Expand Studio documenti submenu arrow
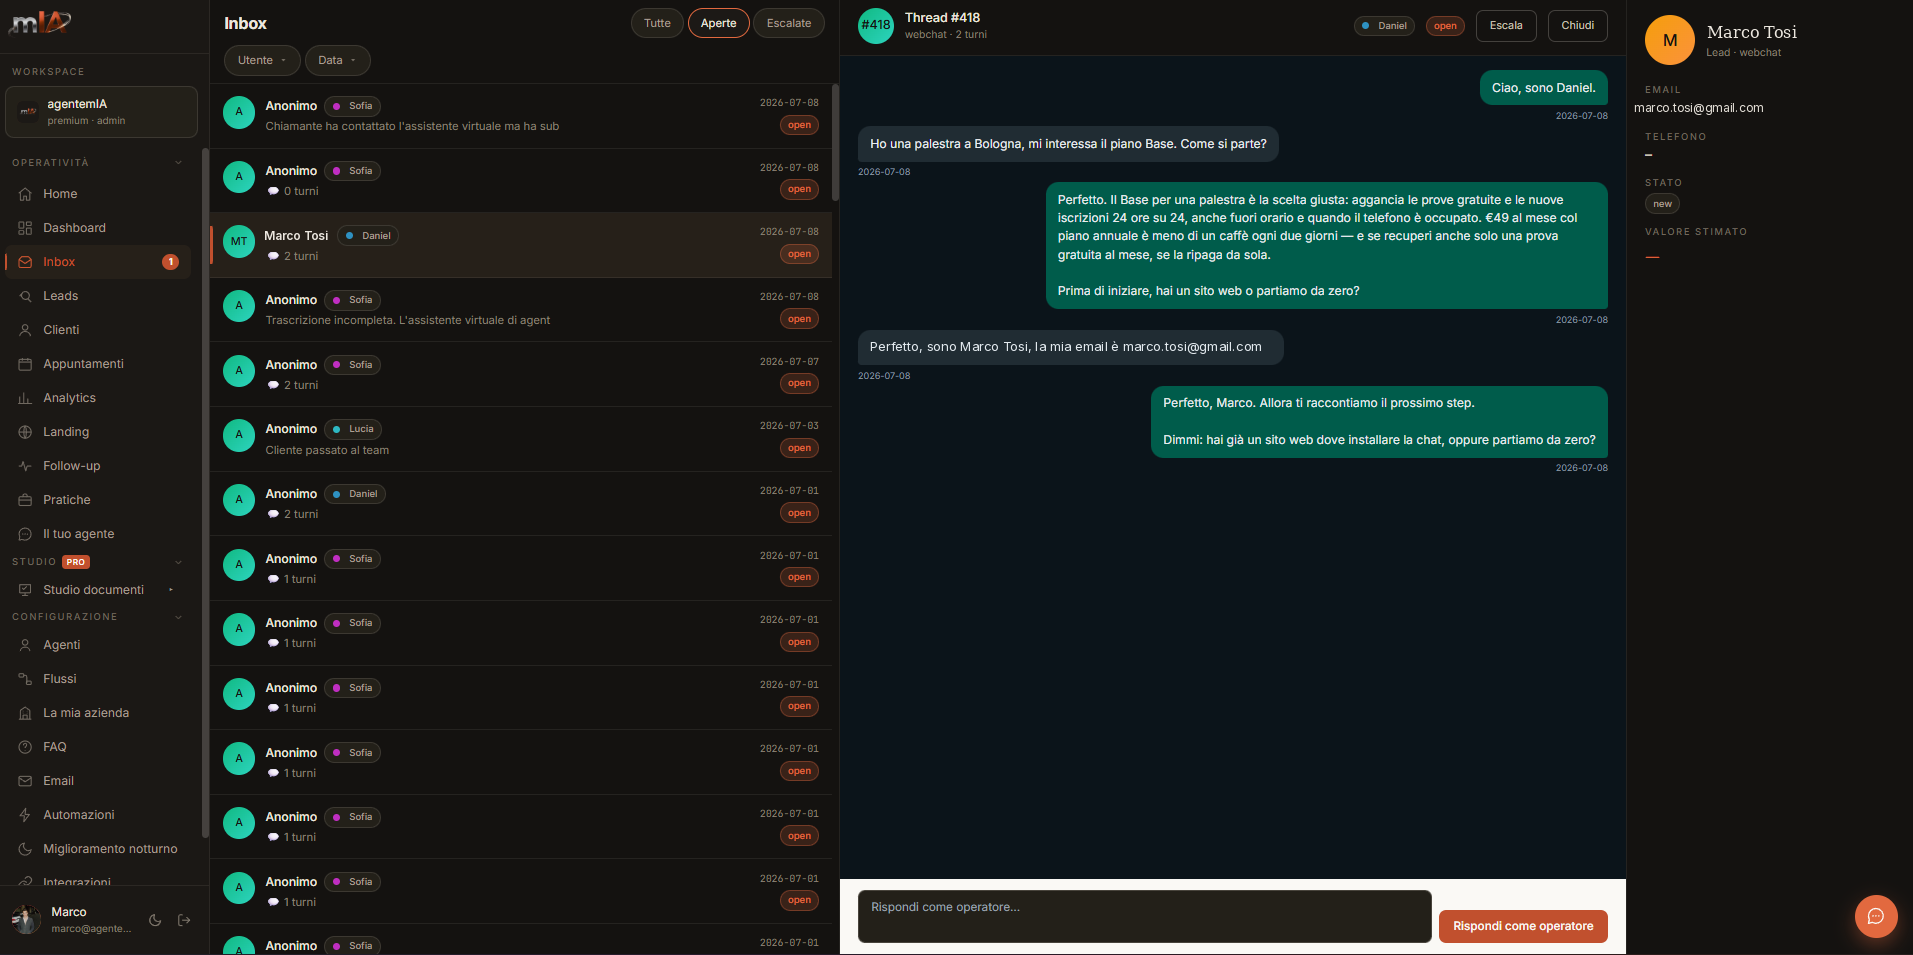This screenshot has height=955, width=1913. pyautogui.click(x=171, y=590)
